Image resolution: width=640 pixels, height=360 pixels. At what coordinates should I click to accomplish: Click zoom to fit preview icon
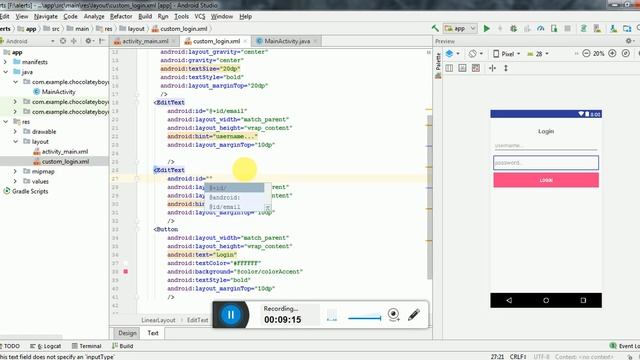(x=625, y=53)
